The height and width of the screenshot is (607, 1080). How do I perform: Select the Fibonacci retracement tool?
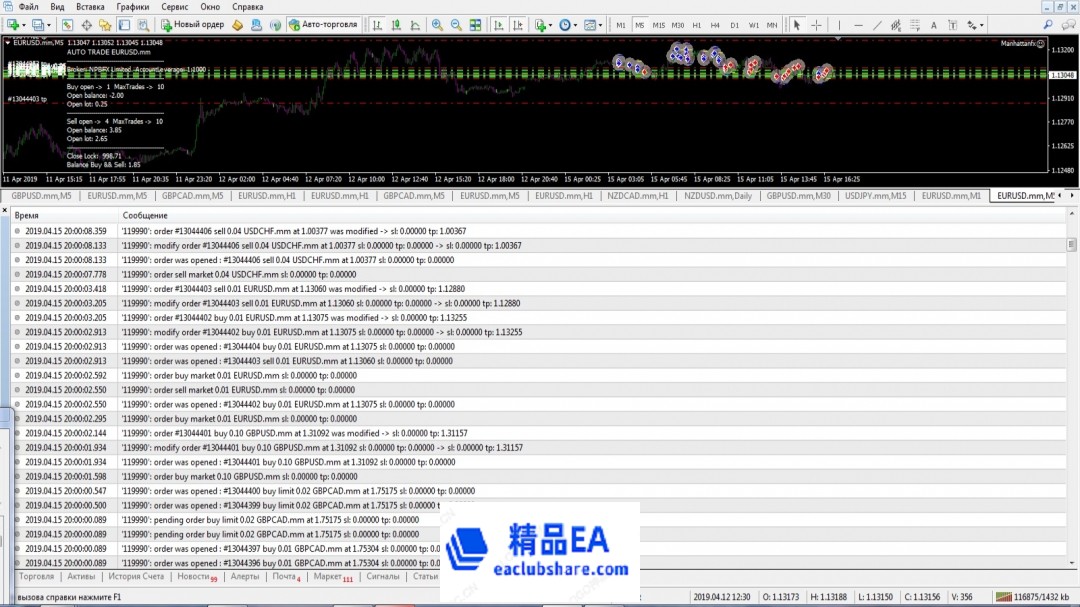coord(915,25)
